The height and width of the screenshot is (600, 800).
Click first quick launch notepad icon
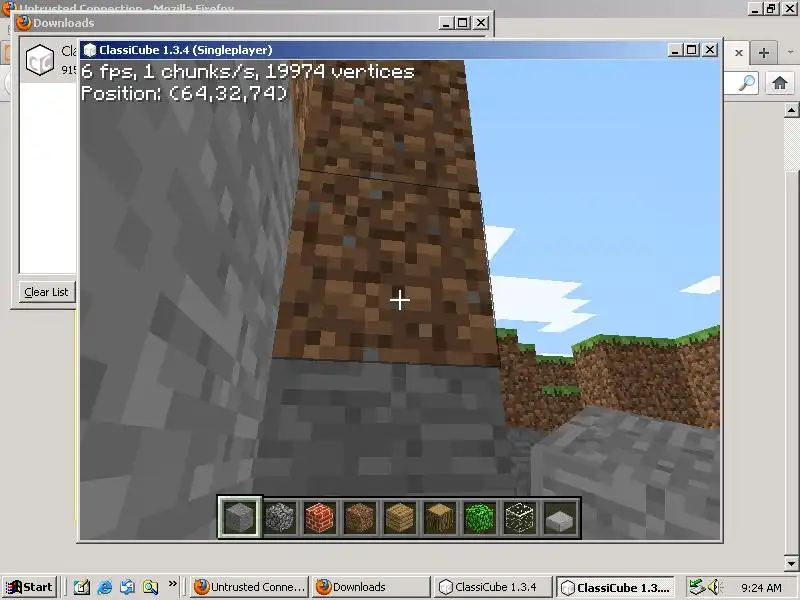point(82,587)
